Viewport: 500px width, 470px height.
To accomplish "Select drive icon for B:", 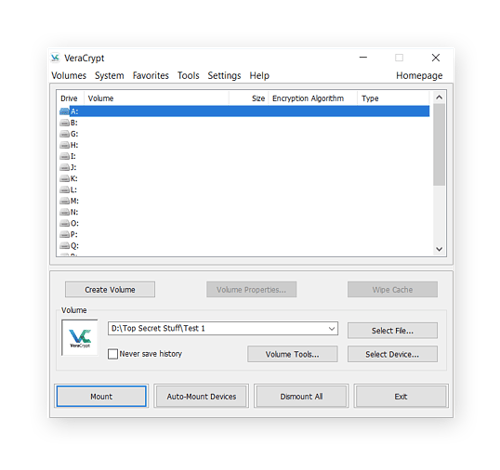I will [64, 123].
